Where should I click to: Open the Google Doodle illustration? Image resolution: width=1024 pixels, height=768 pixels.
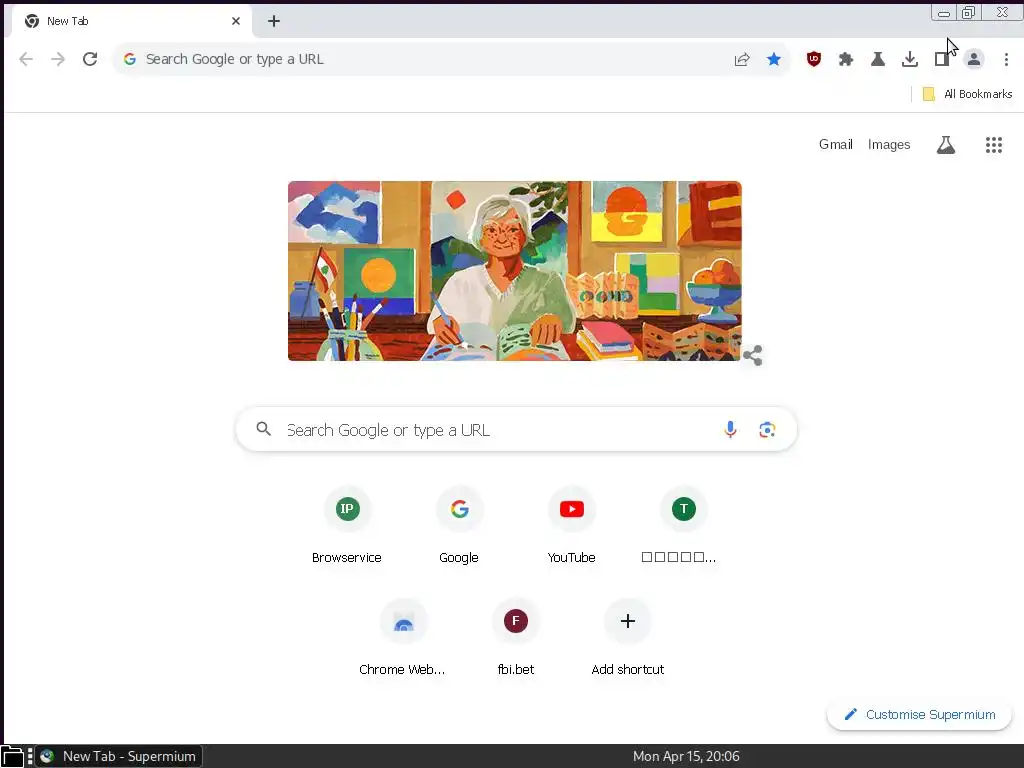point(515,271)
